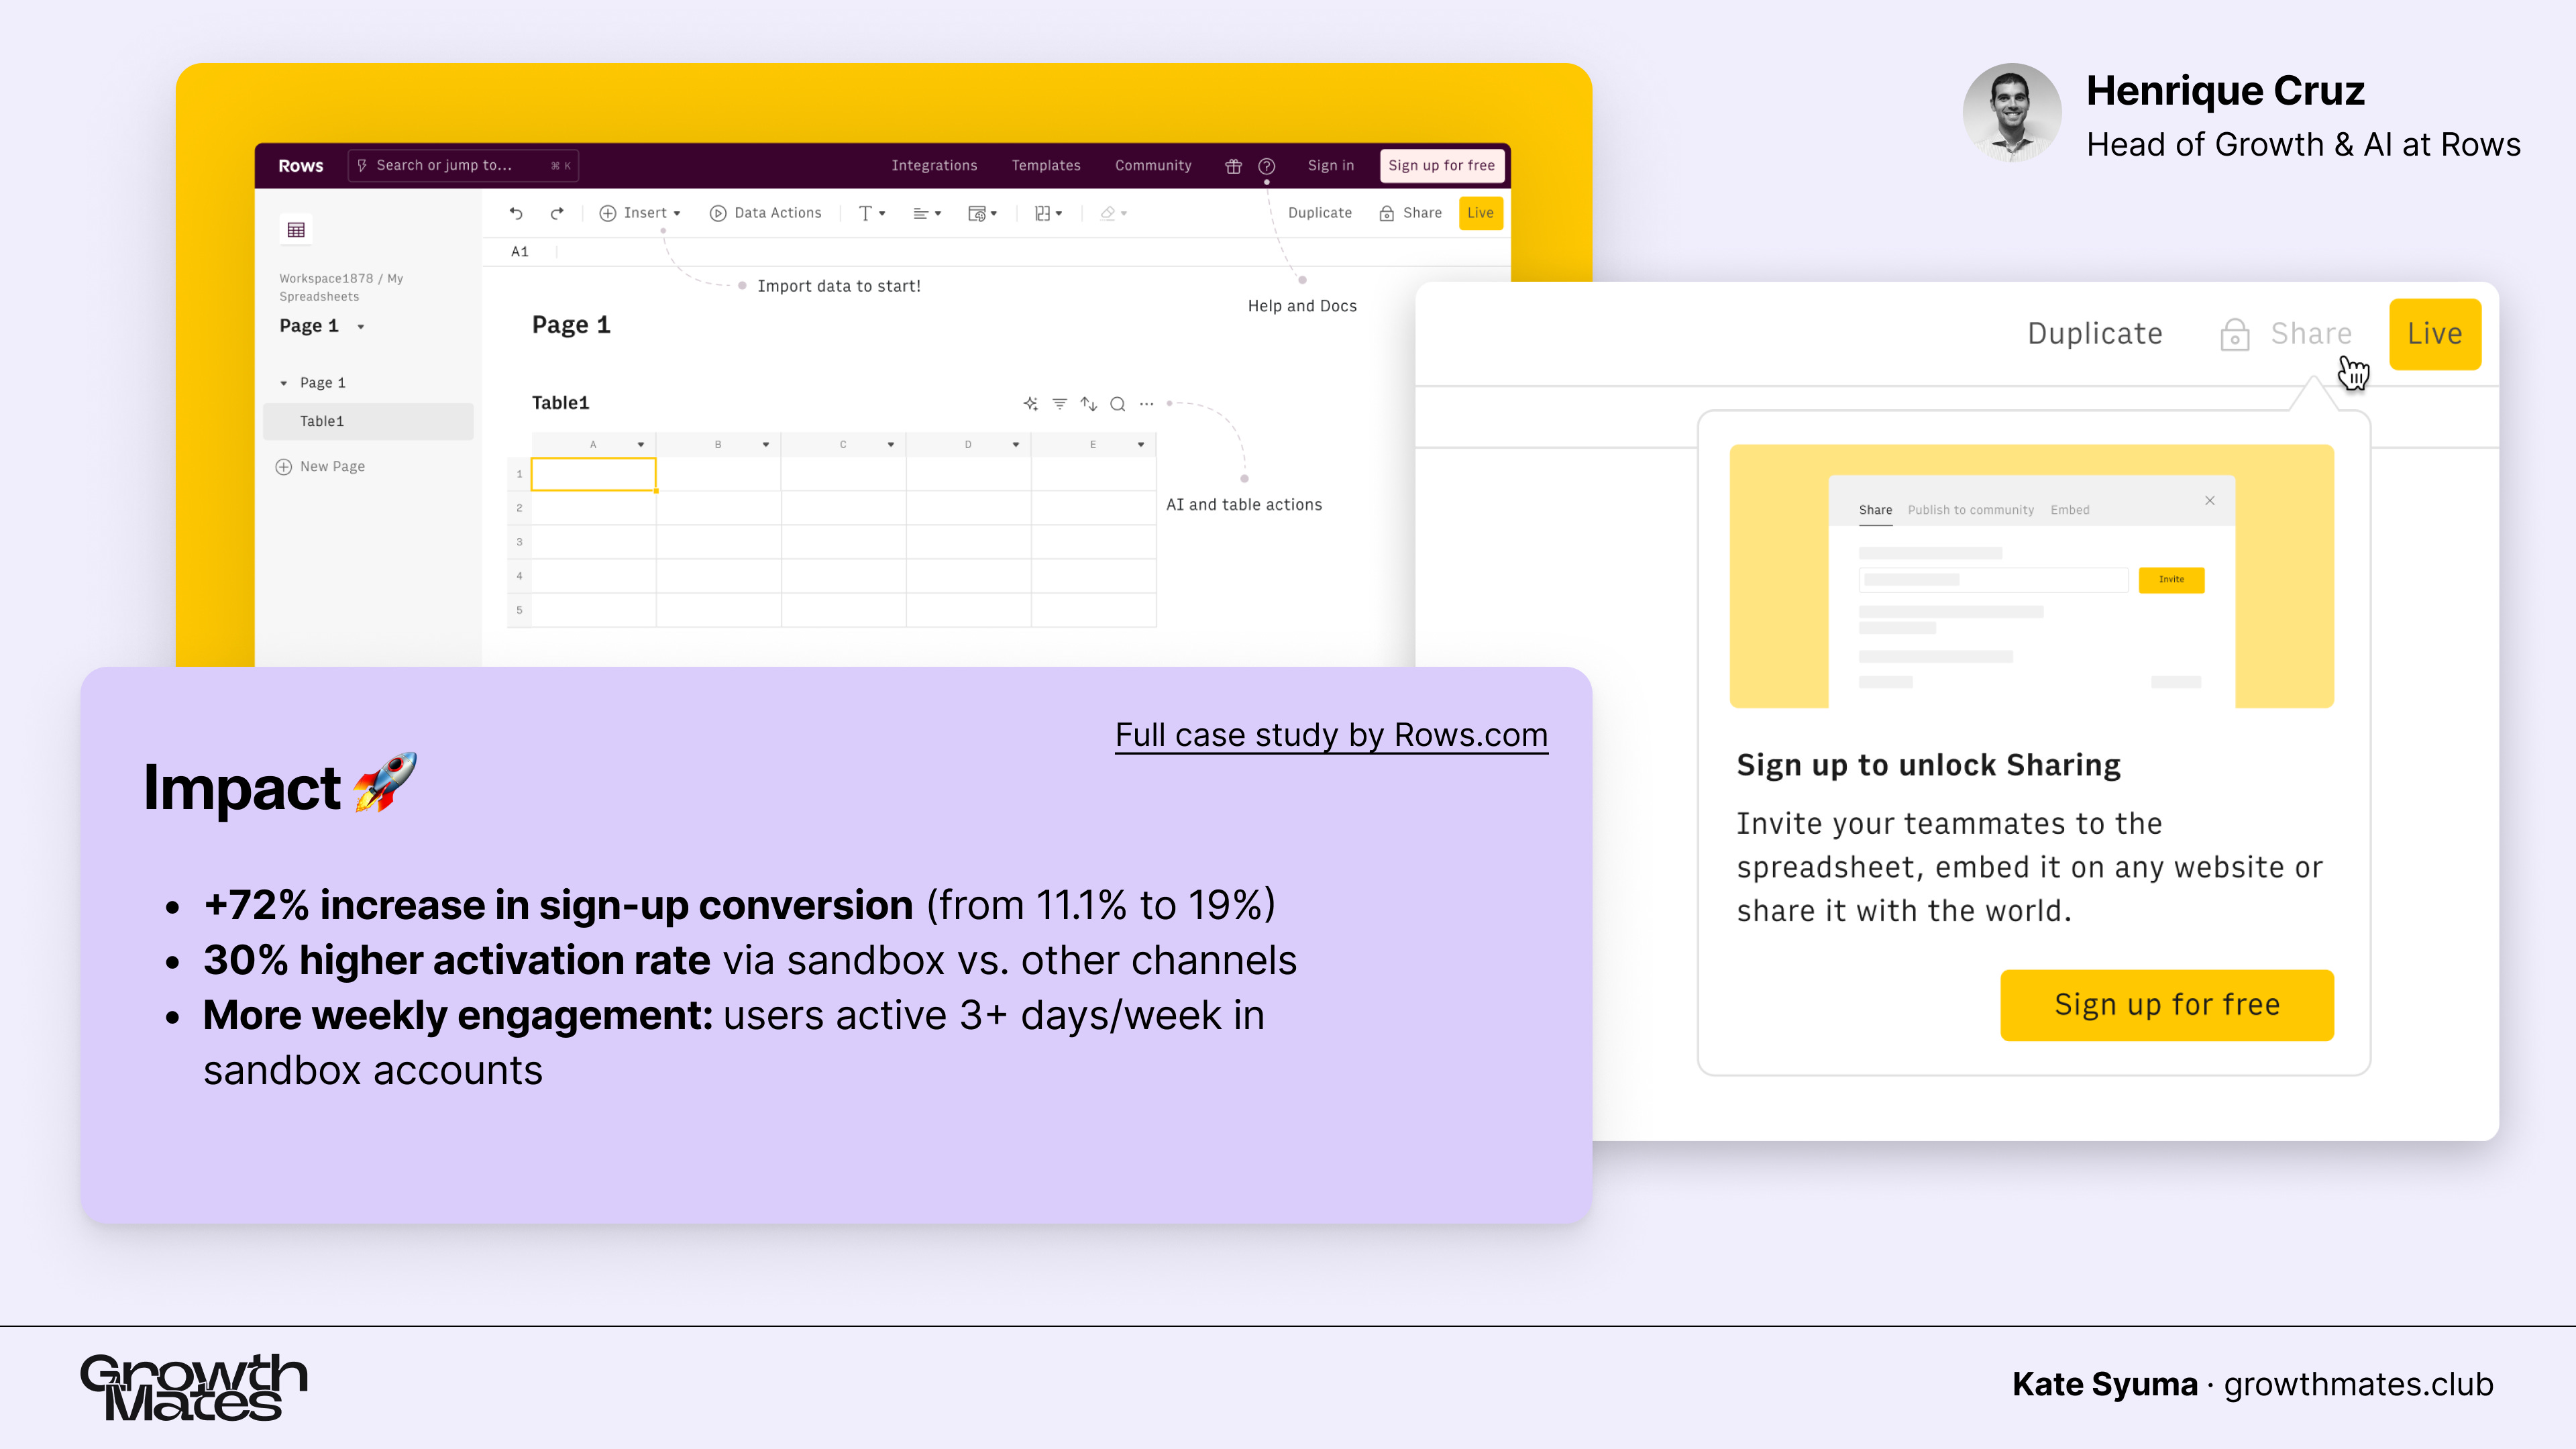Expand the text format T dropdown
The width and height of the screenshot is (2576, 1449).
pos(872,213)
